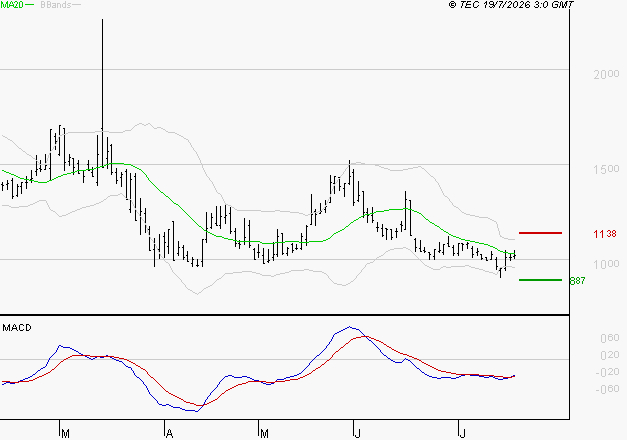The height and width of the screenshot is (440, 627).
Task: Click the top of the tallest price spike
Action: (x=102, y=20)
